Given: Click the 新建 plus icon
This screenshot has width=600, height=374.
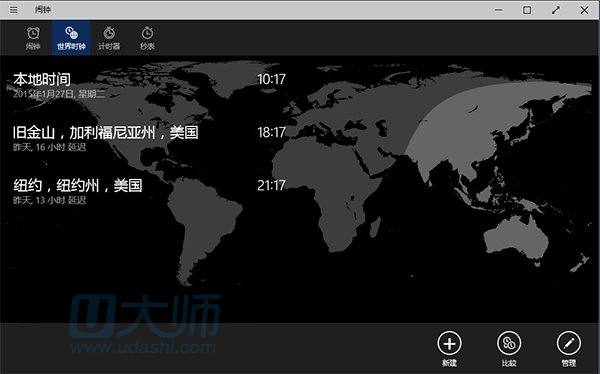Looking at the screenshot, I should 449,343.
